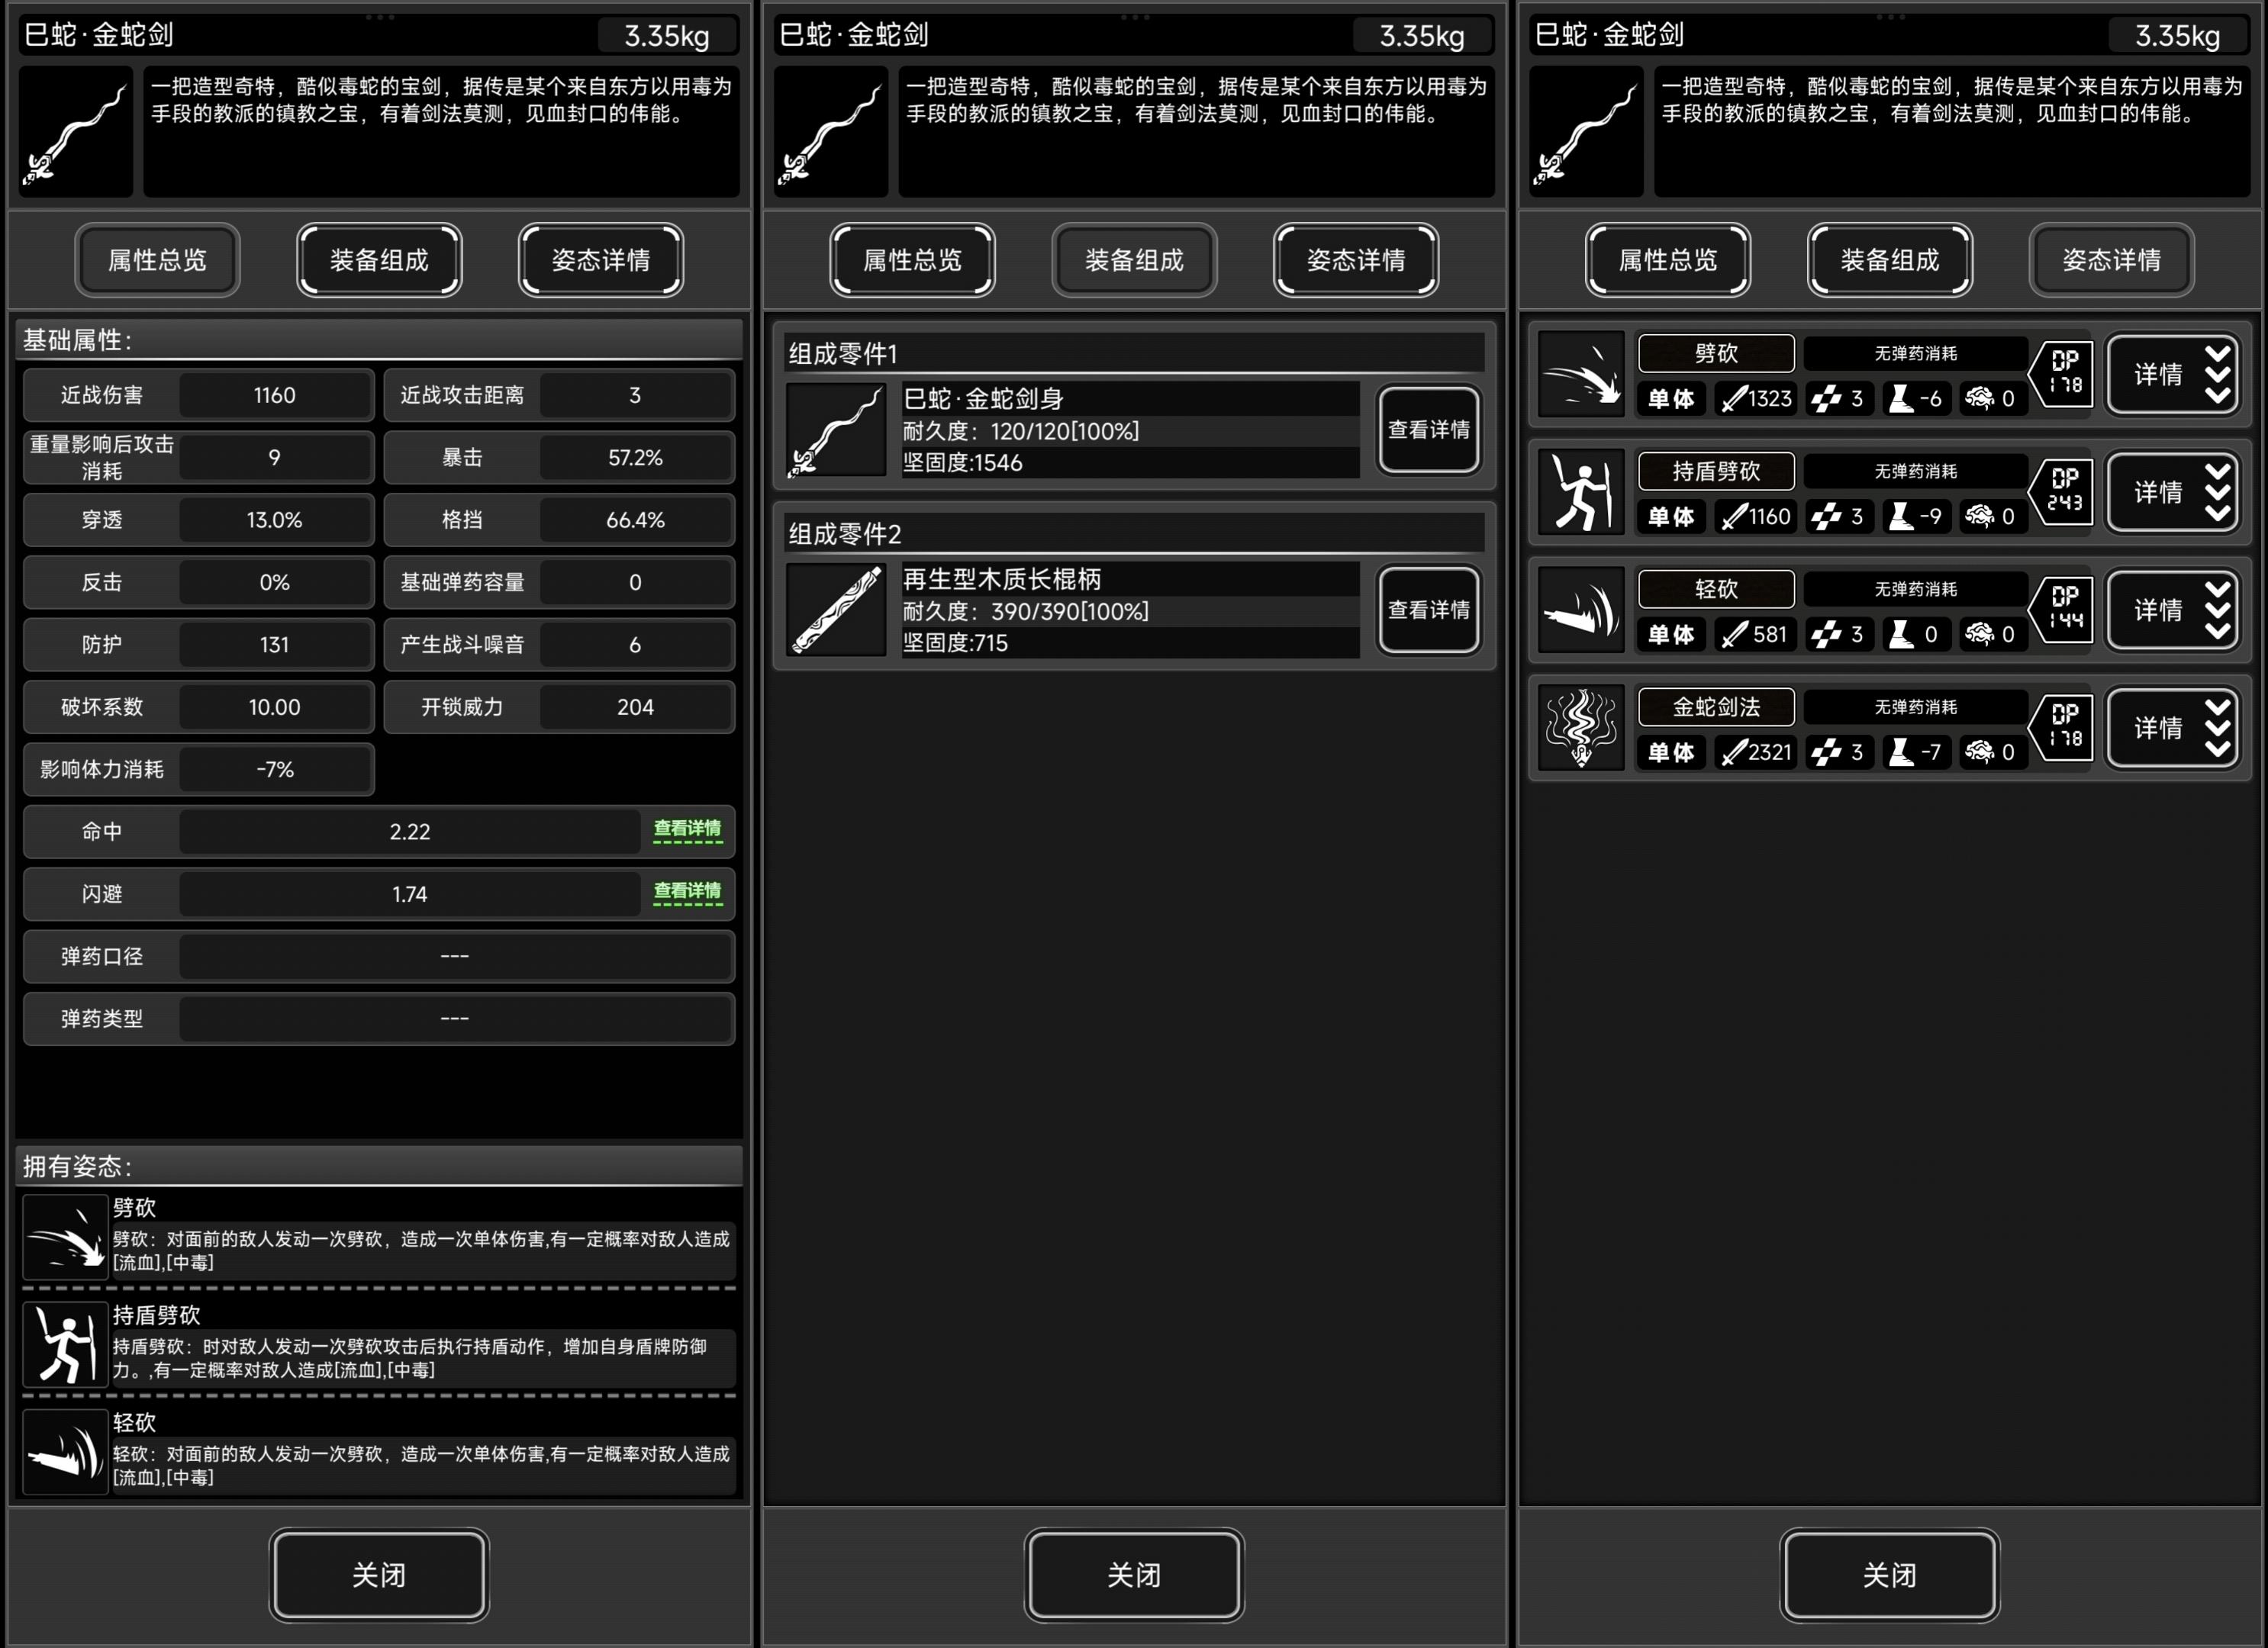Switch to 属性总览 tab in right panel
This screenshot has height=1648, width=2268.
click(x=1668, y=260)
